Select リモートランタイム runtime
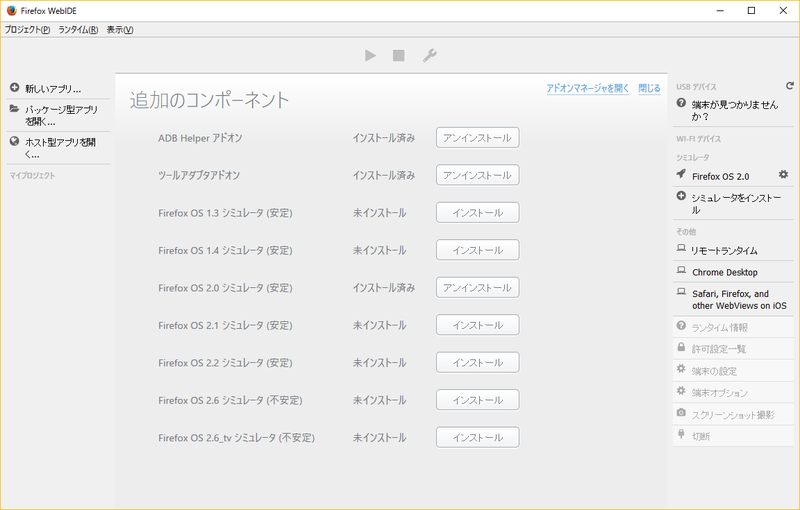This screenshot has width=800, height=510. point(734,250)
